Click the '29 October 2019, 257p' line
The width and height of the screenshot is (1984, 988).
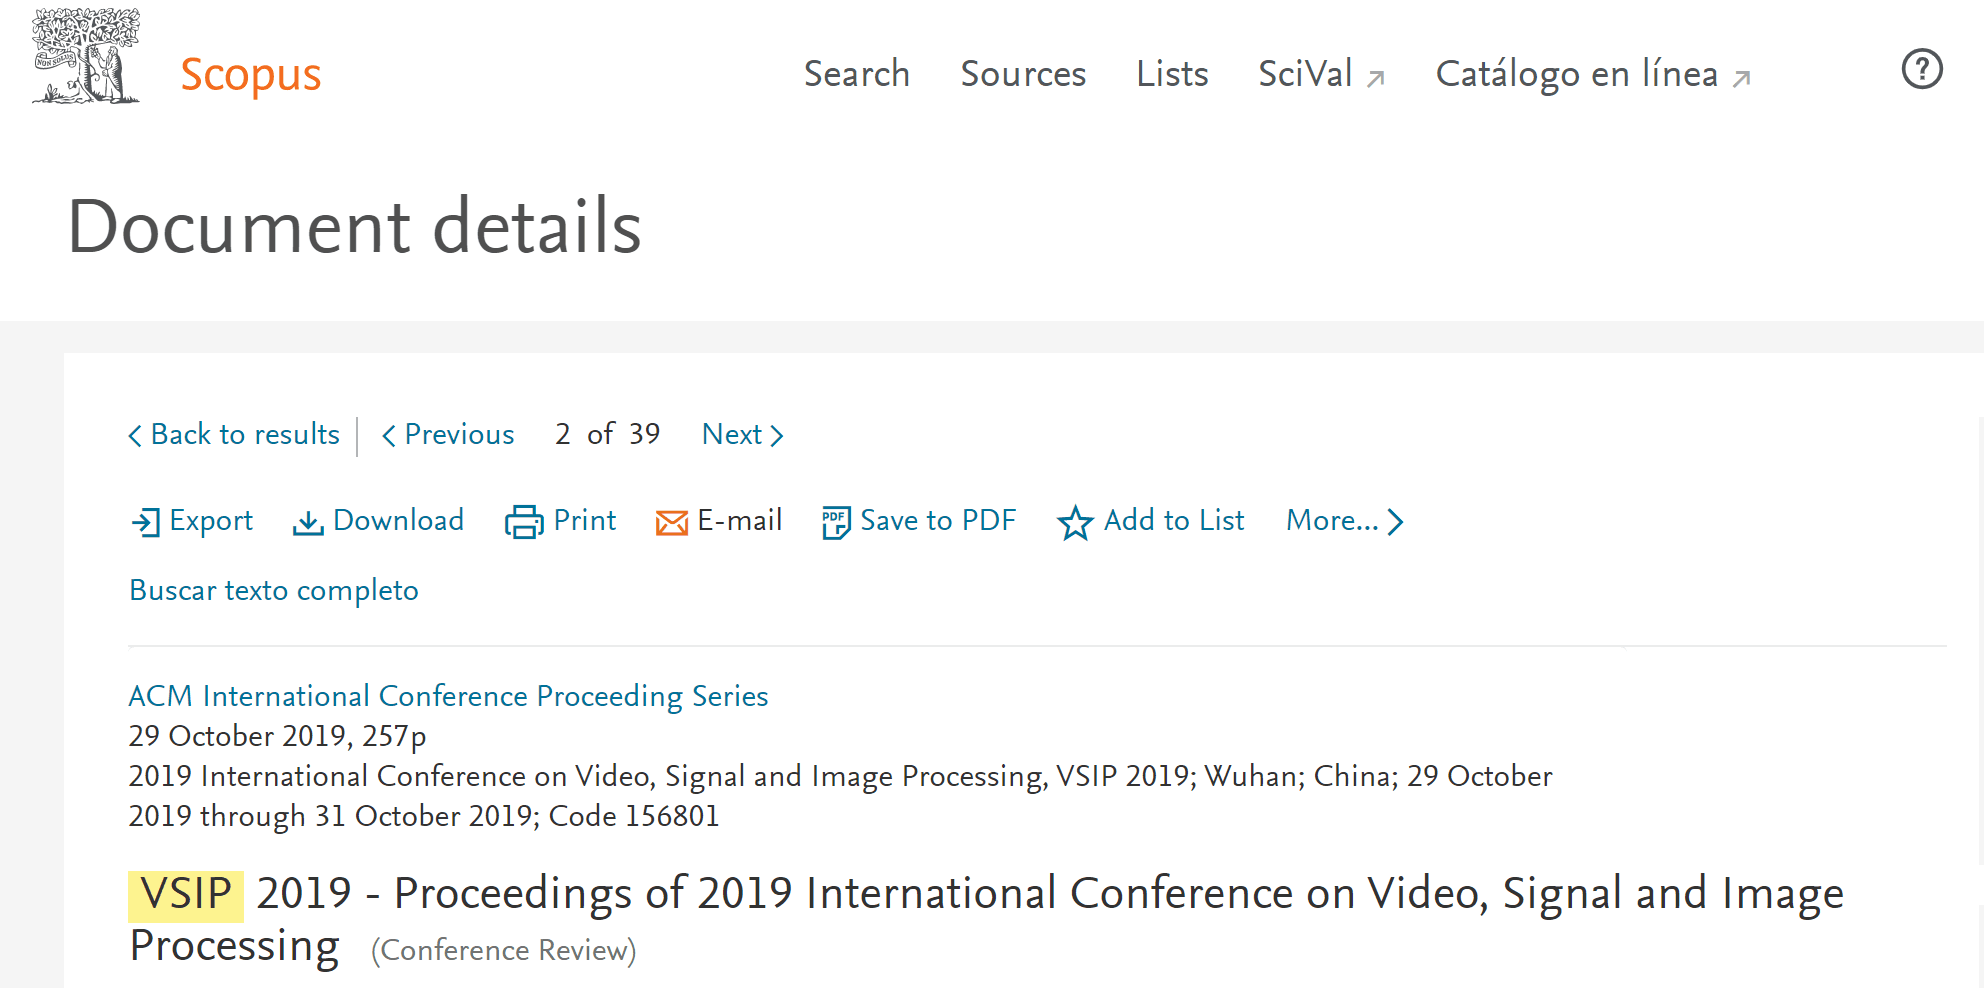point(277,737)
